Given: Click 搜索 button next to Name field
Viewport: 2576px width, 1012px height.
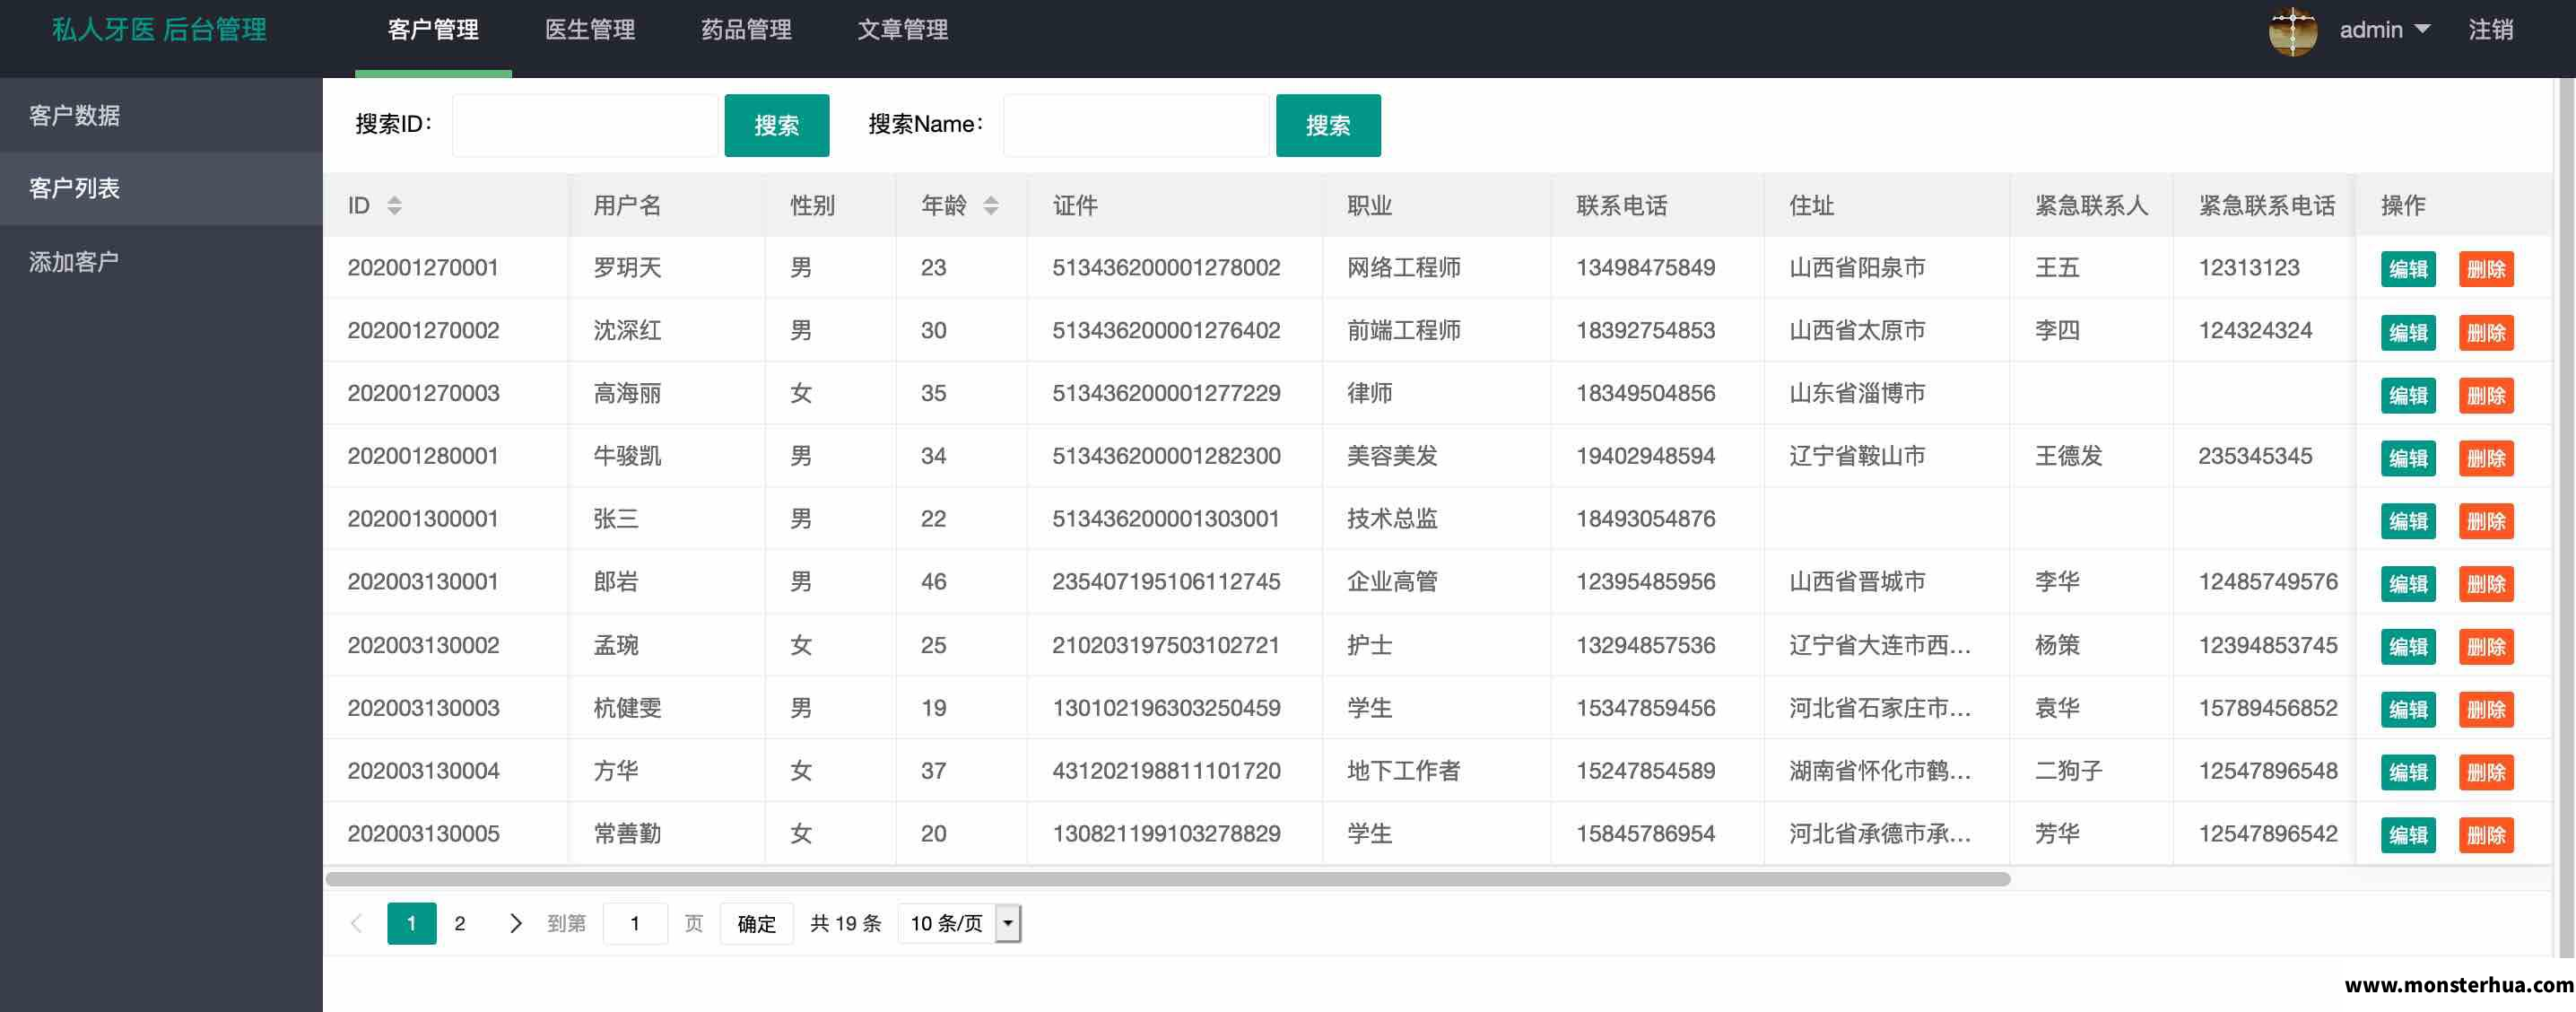Looking at the screenshot, I should 1328,125.
